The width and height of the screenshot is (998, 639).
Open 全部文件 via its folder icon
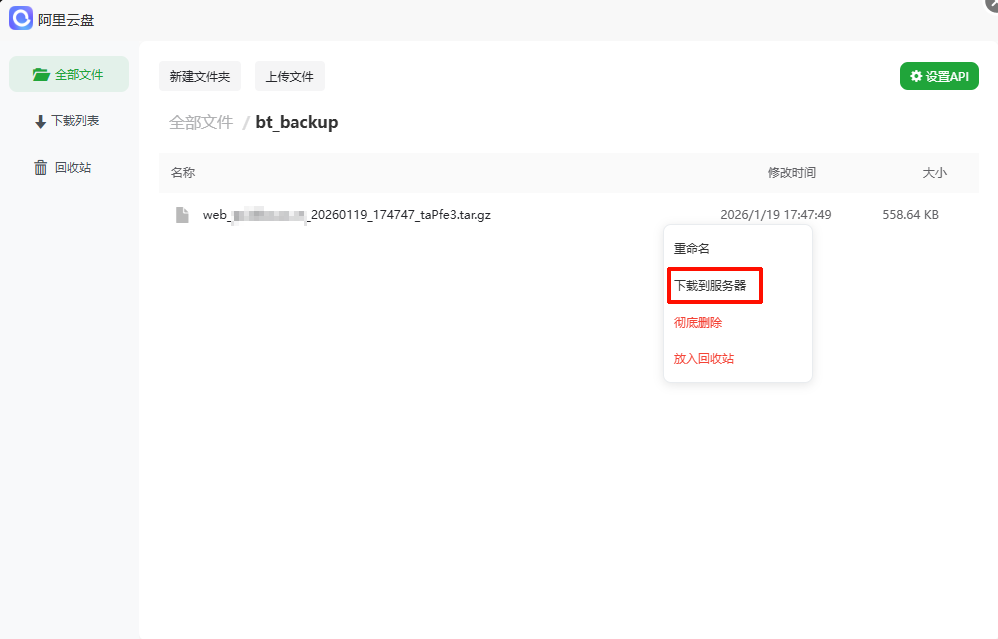tap(40, 75)
